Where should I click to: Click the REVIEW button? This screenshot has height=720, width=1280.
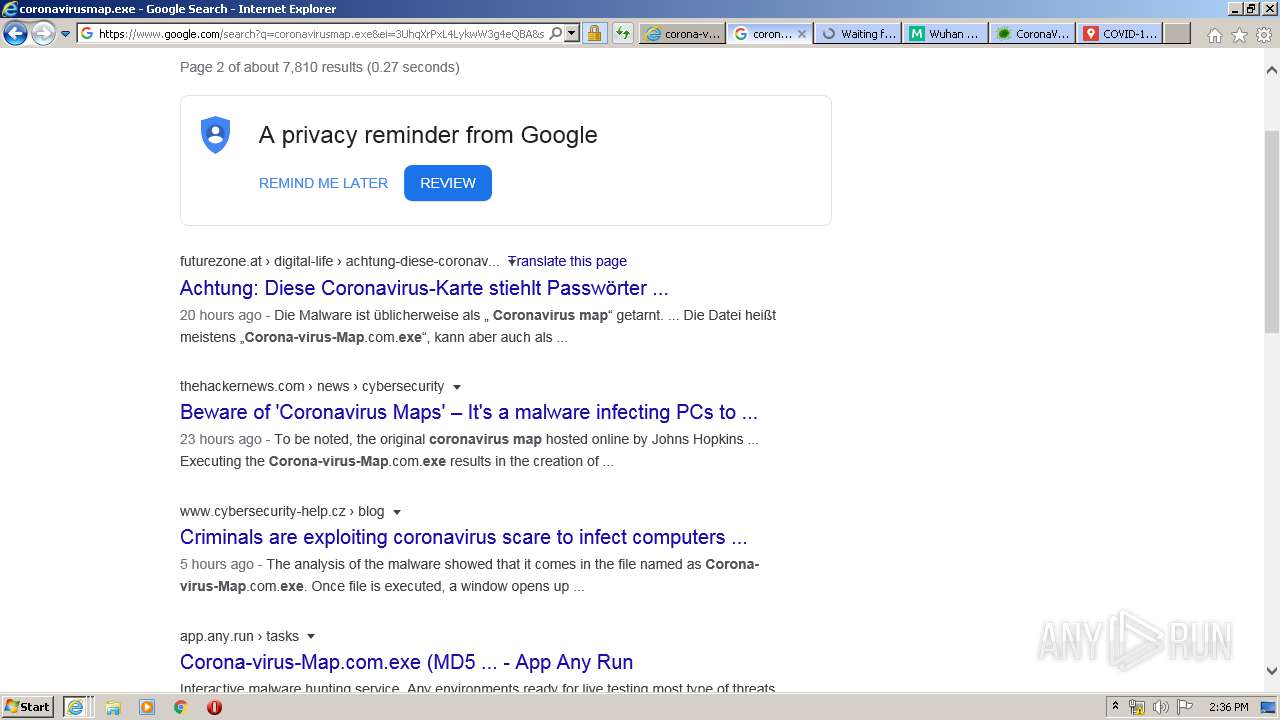tap(448, 183)
